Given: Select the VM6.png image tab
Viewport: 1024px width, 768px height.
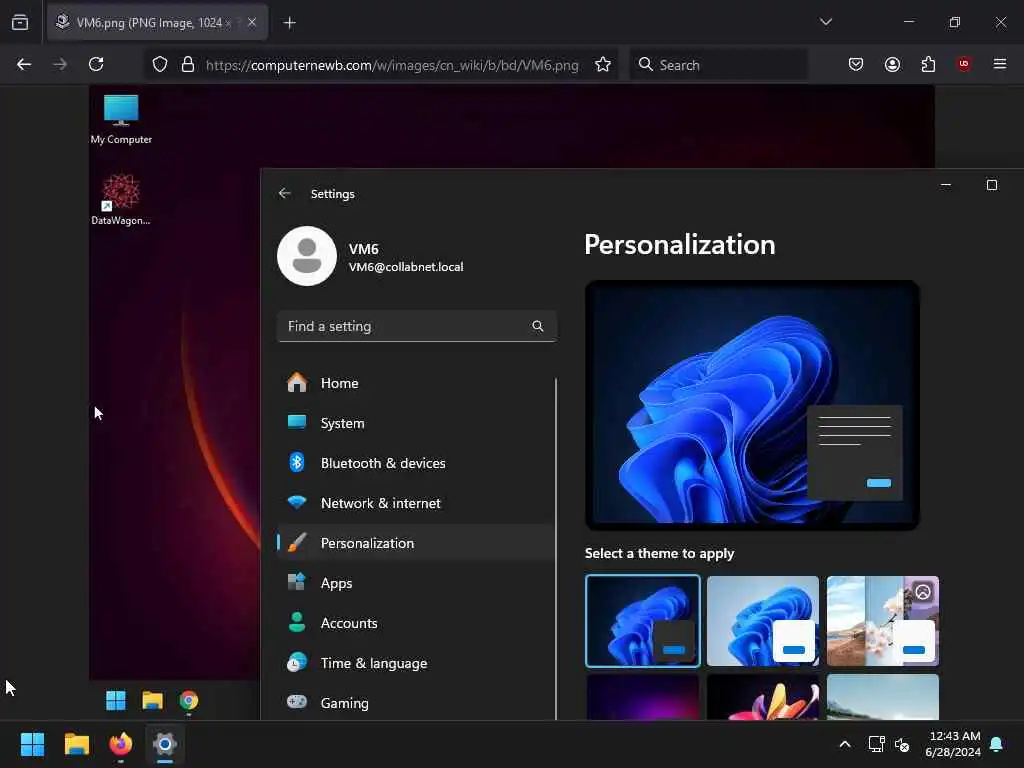Looking at the screenshot, I should coord(157,23).
